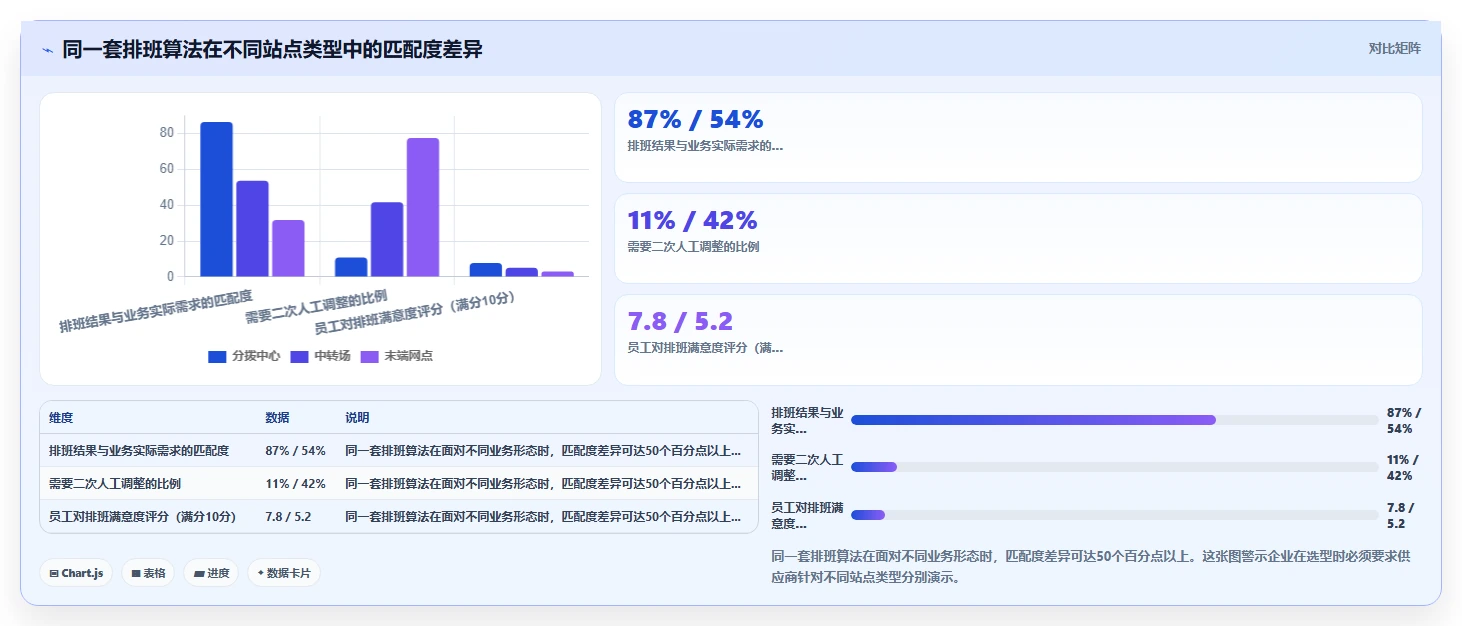
Task: Click the 中转场 bar in 二次人工调整 group
Action: [387, 240]
